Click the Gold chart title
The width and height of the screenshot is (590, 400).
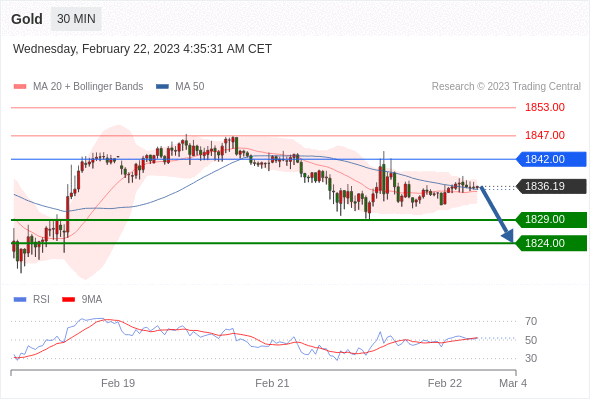[27, 19]
